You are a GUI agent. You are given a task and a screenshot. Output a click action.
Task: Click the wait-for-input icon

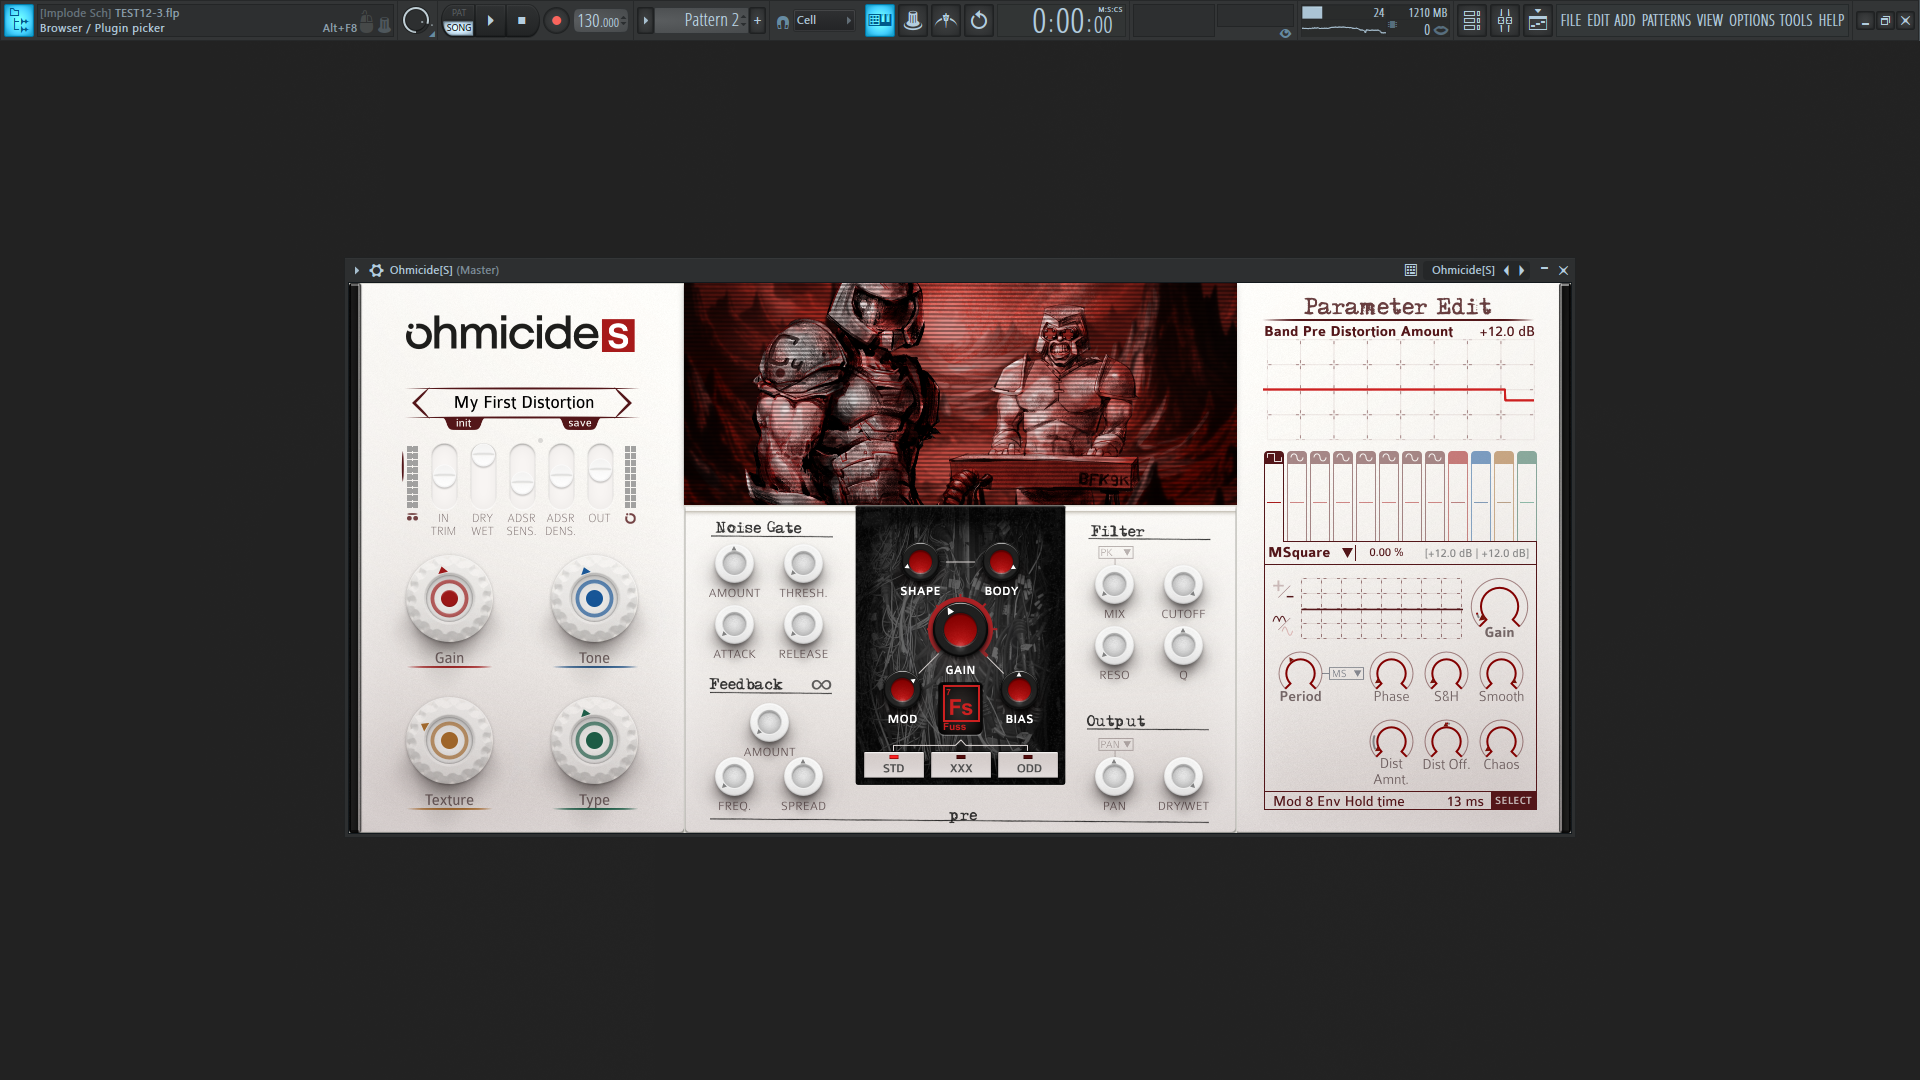[x=946, y=20]
